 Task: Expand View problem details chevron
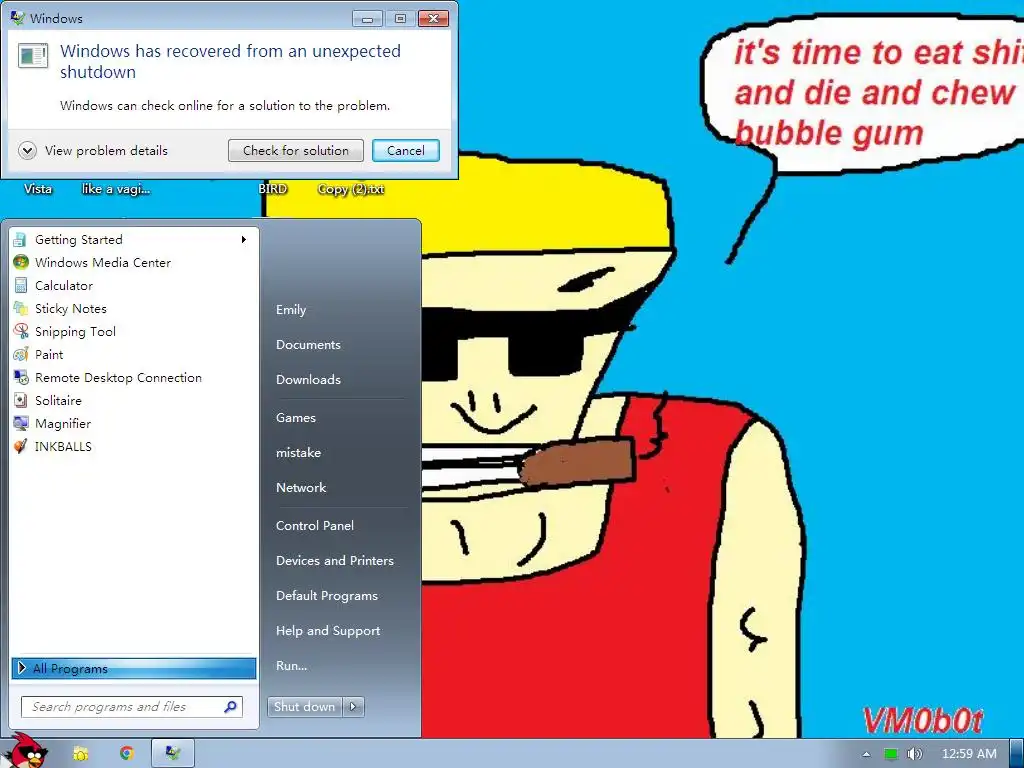pyautogui.click(x=27, y=151)
